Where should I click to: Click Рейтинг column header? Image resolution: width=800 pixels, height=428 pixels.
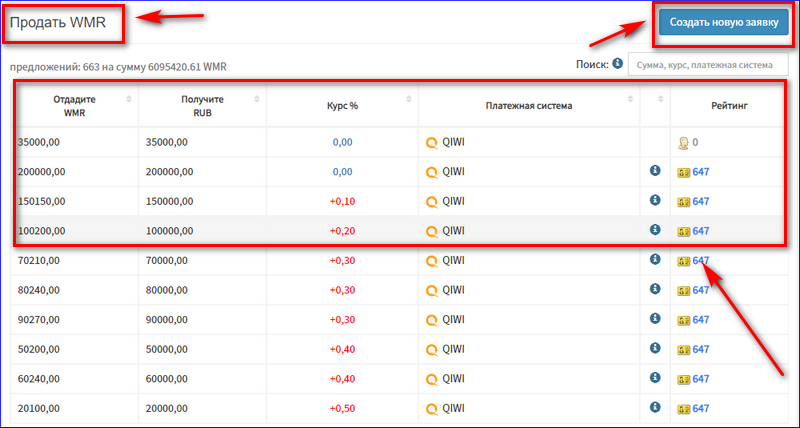pyautogui.click(x=729, y=106)
